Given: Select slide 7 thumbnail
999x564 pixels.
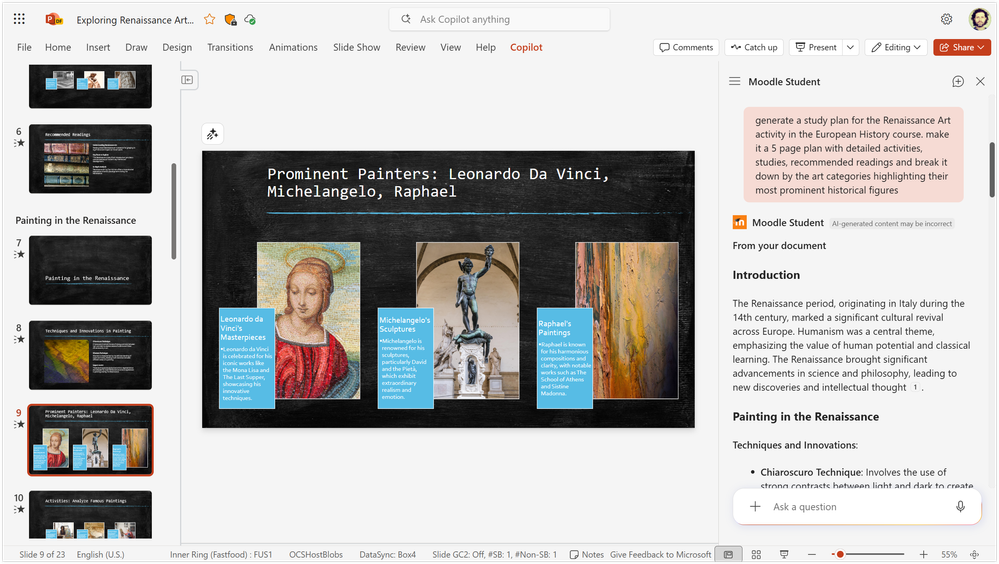Looking at the screenshot, I should click(x=90, y=270).
